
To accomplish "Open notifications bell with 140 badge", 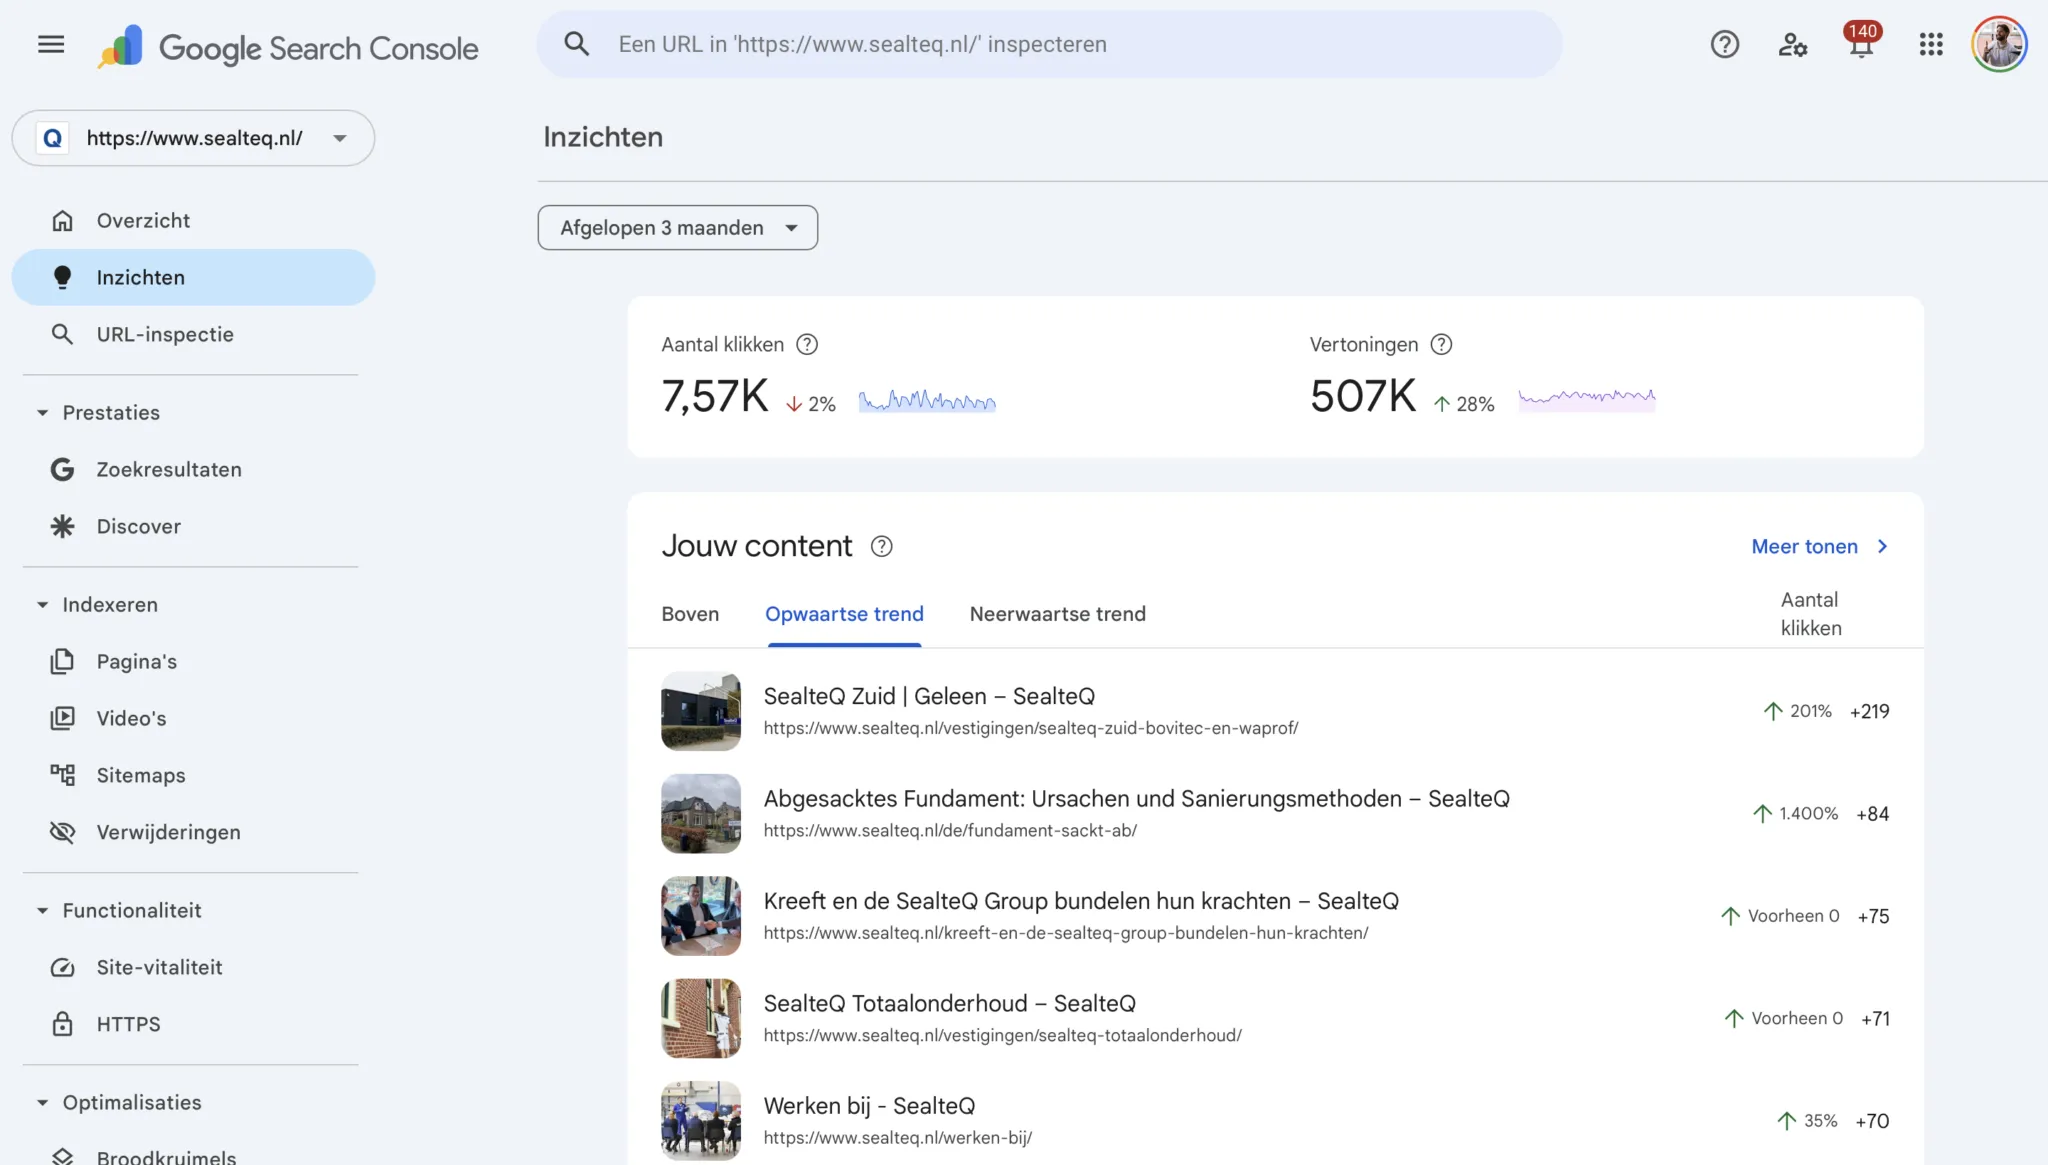I will (x=1861, y=42).
